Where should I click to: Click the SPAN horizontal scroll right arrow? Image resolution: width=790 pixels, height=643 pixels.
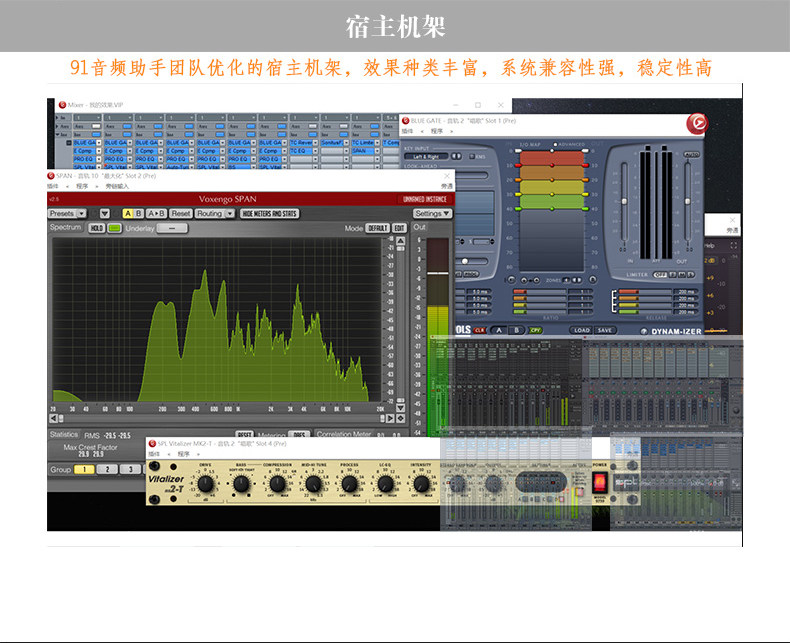tap(390, 418)
